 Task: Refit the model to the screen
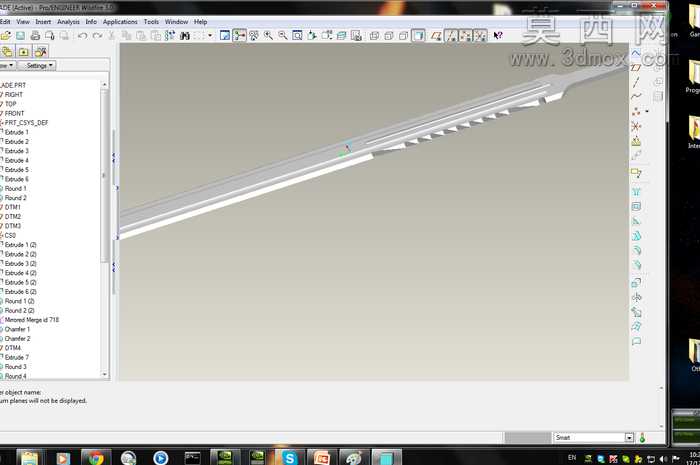click(x=297, y=36)
